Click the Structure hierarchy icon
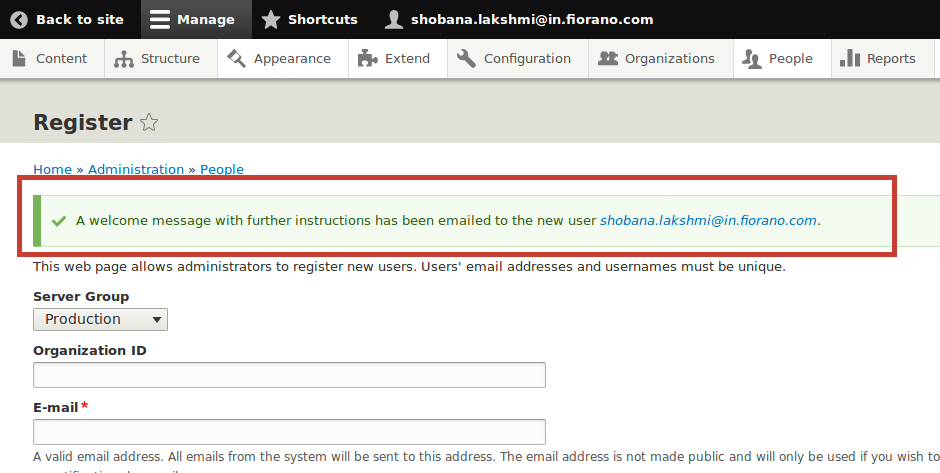Image resolution: width=940 pixels, height=473 pixels. point(123,59)
